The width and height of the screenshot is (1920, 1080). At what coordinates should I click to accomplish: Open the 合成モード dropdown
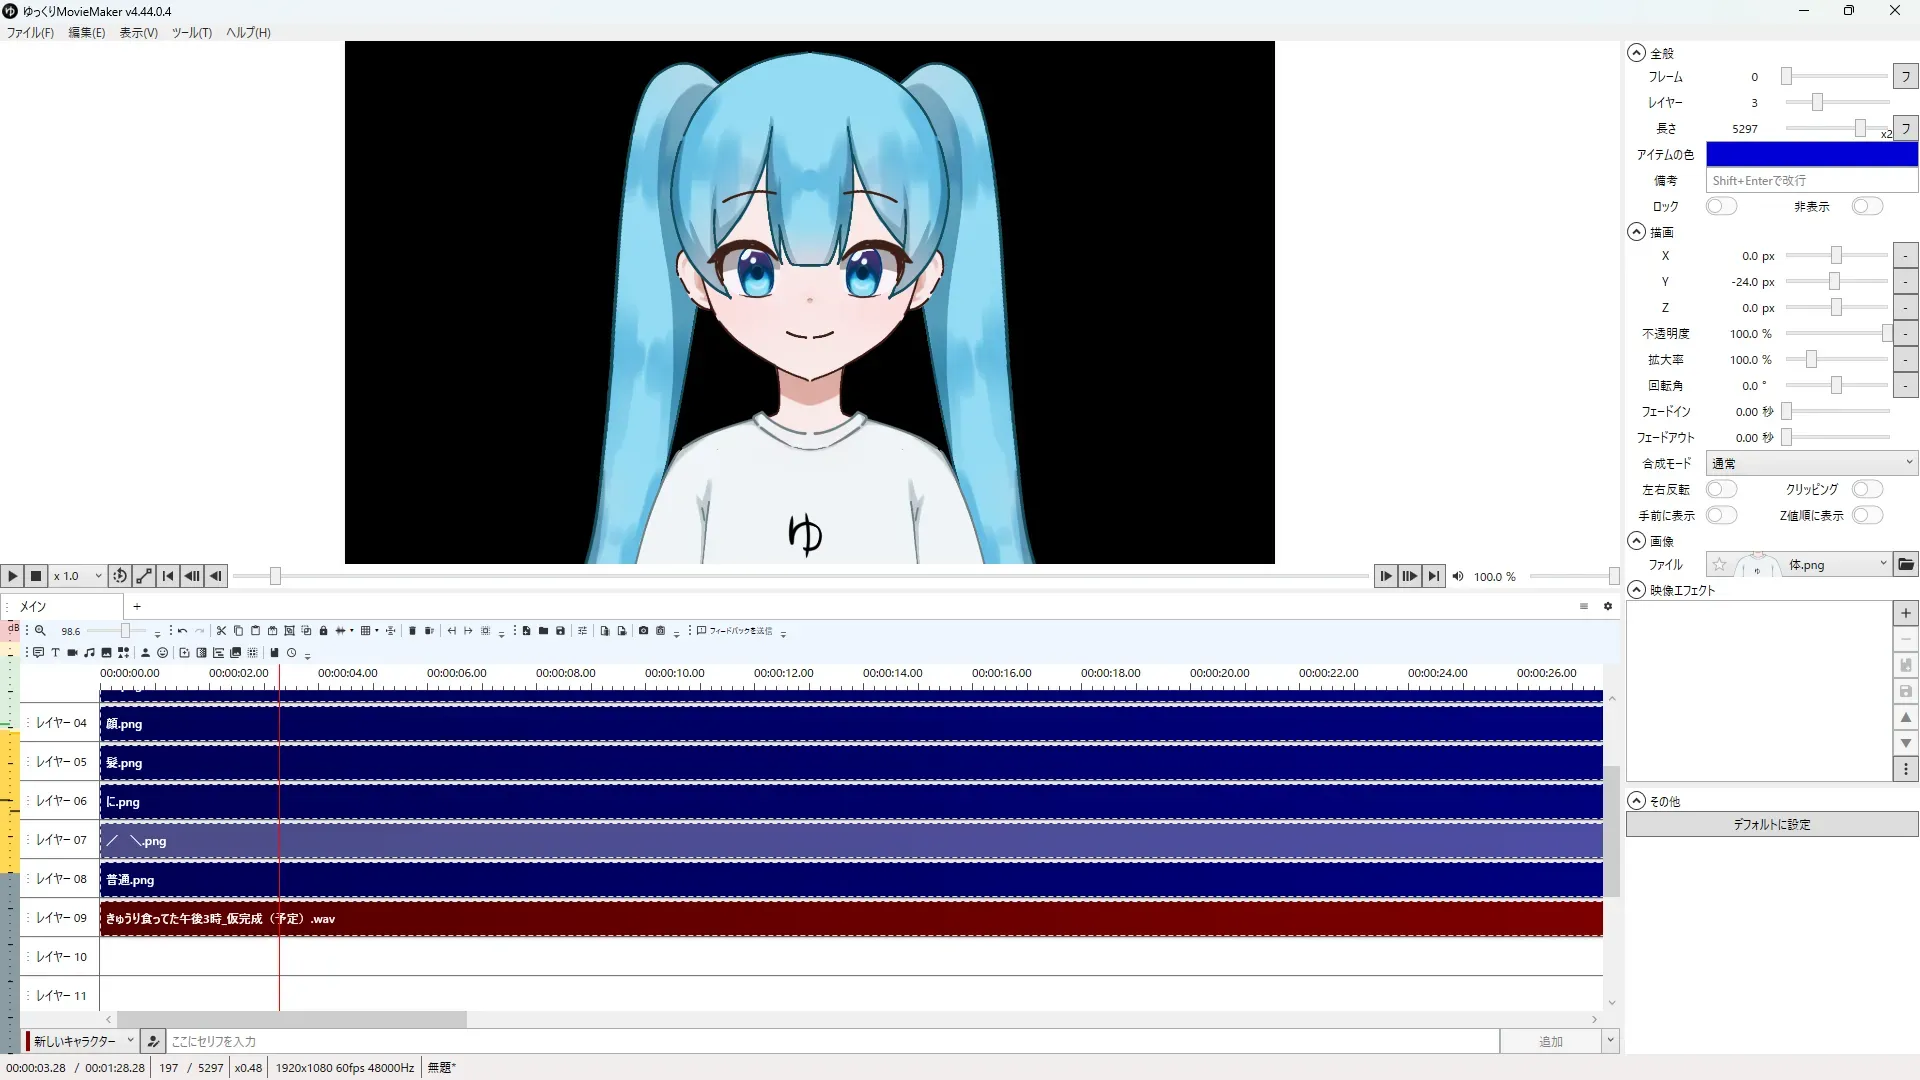[1811, 464]
